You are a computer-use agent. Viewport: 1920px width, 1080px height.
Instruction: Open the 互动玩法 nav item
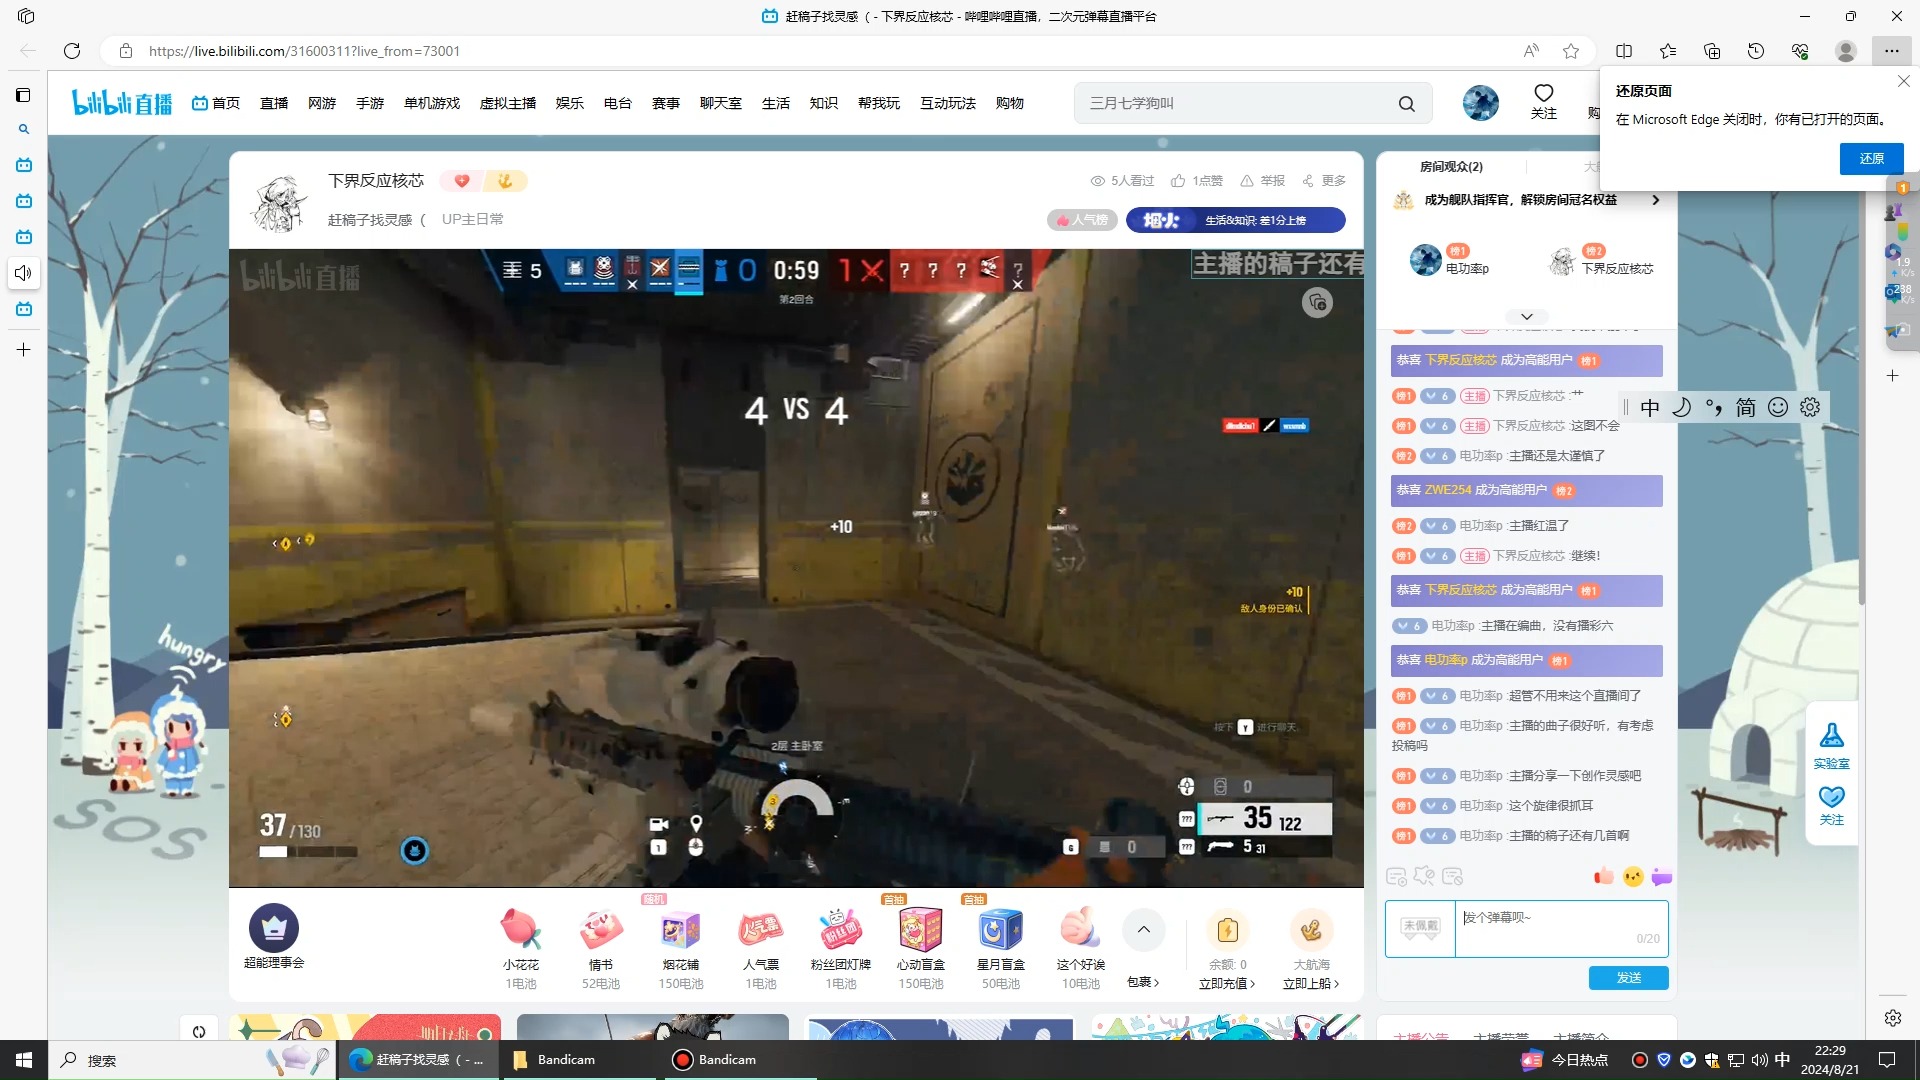coord(948,103)
